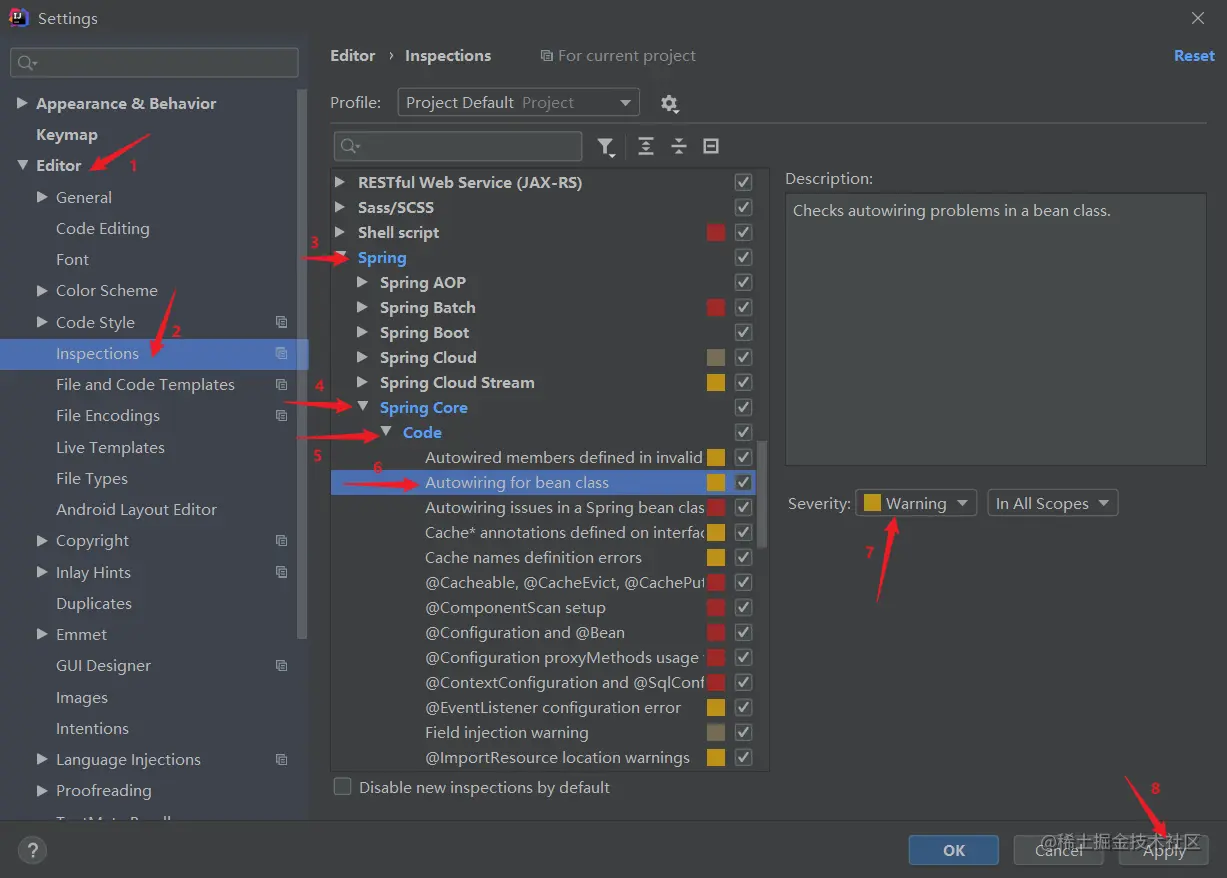Click the Apply button
The height and width of the screenshot is (878, 1227).
tap(1163, 850)
